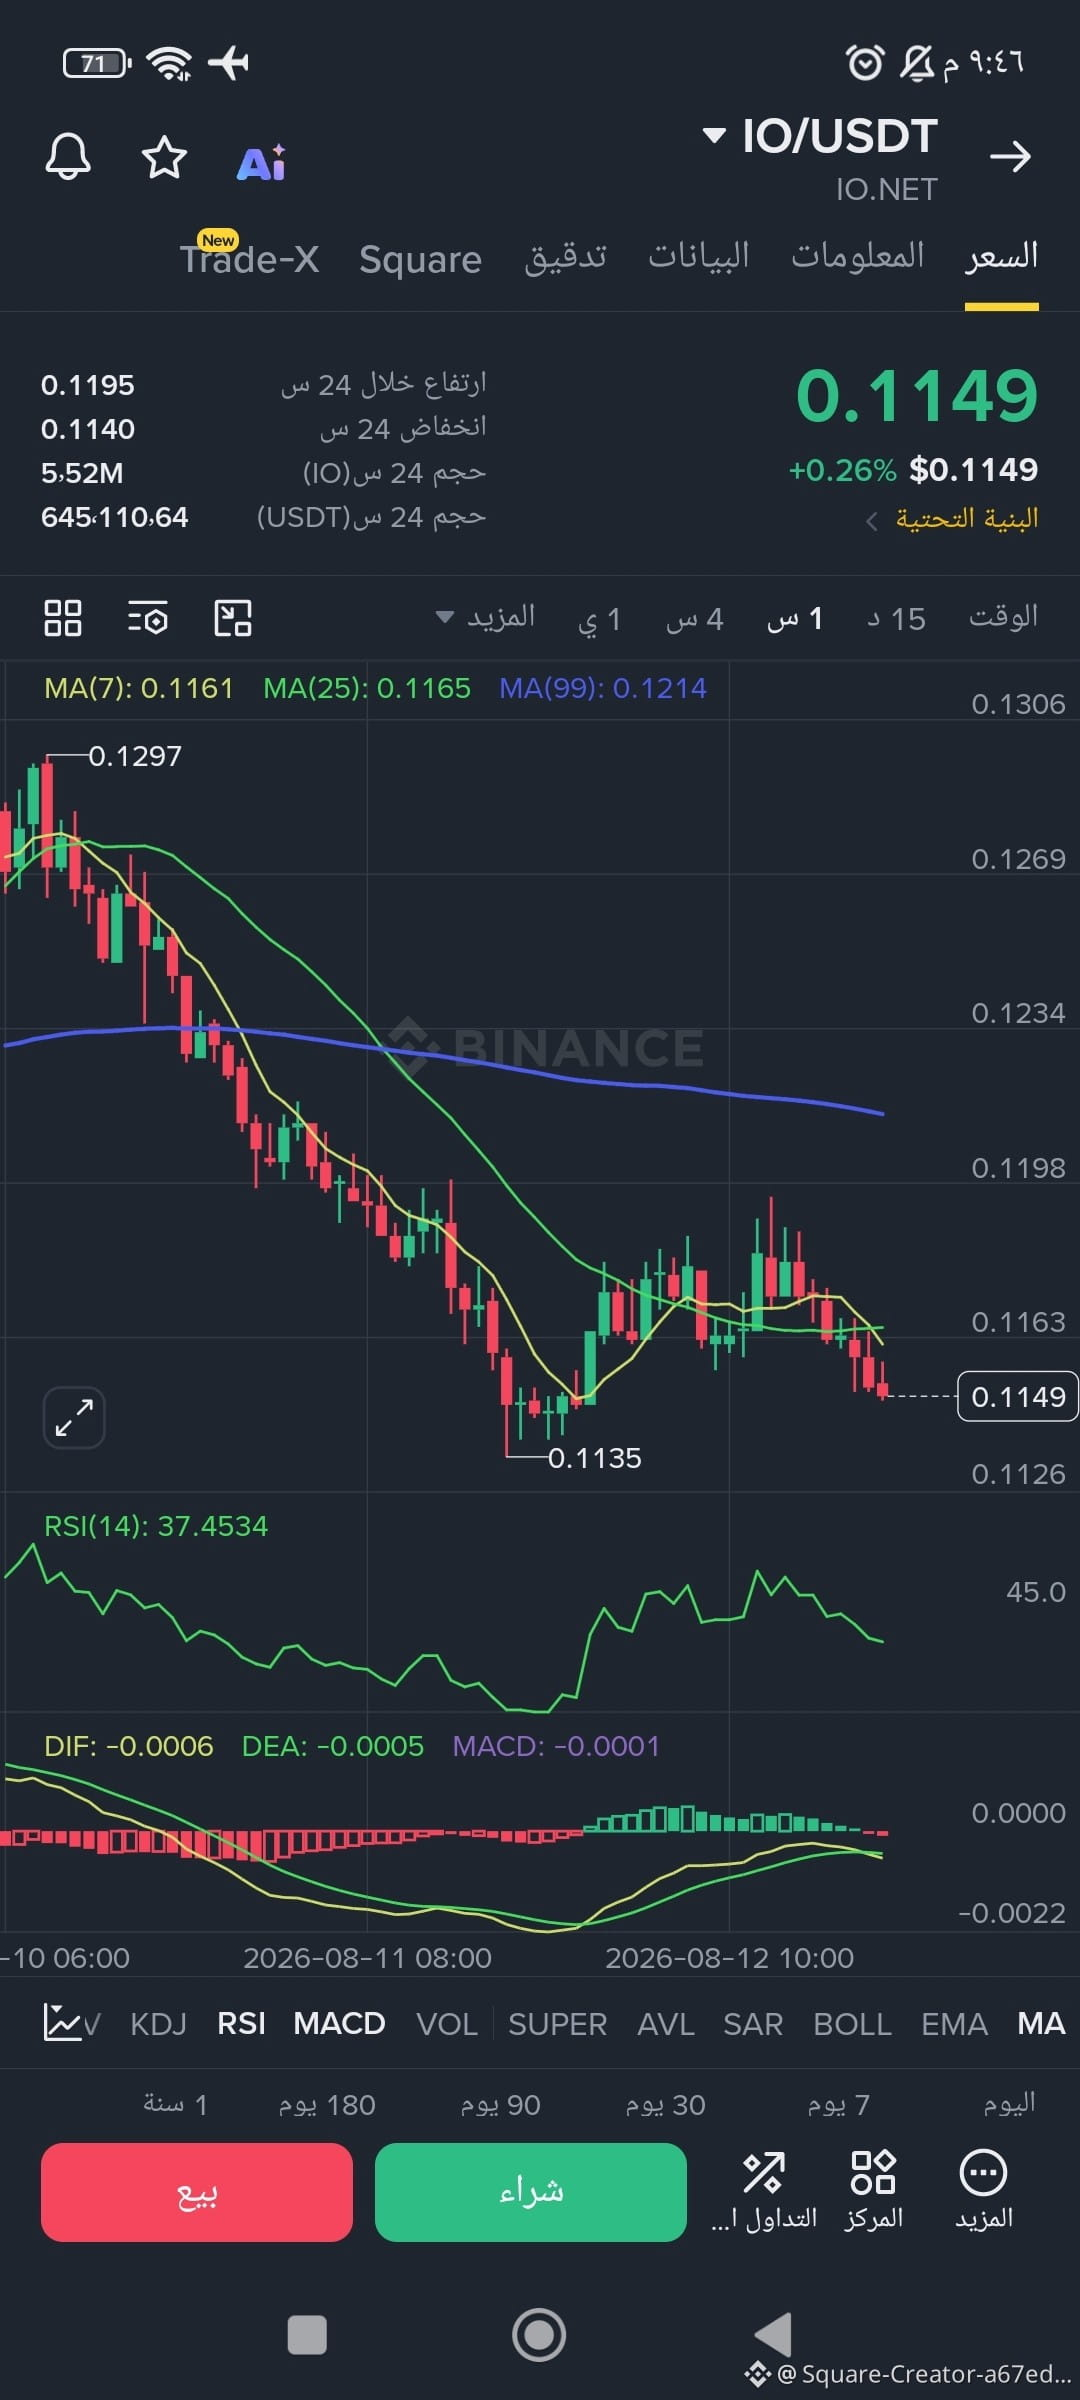Tap the large green price 0.1149
The image size is (1080, 2400).
[917, 395]
